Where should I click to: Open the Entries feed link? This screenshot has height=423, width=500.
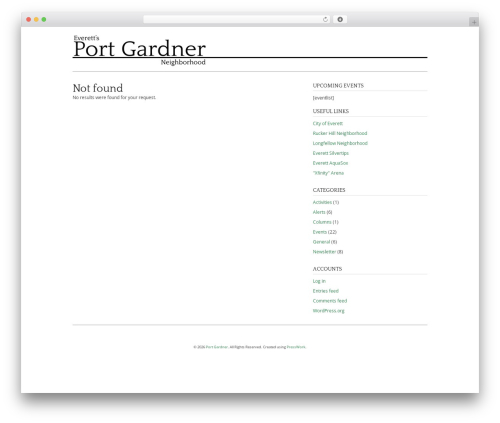pyautogui.click(x=326, y=291)
